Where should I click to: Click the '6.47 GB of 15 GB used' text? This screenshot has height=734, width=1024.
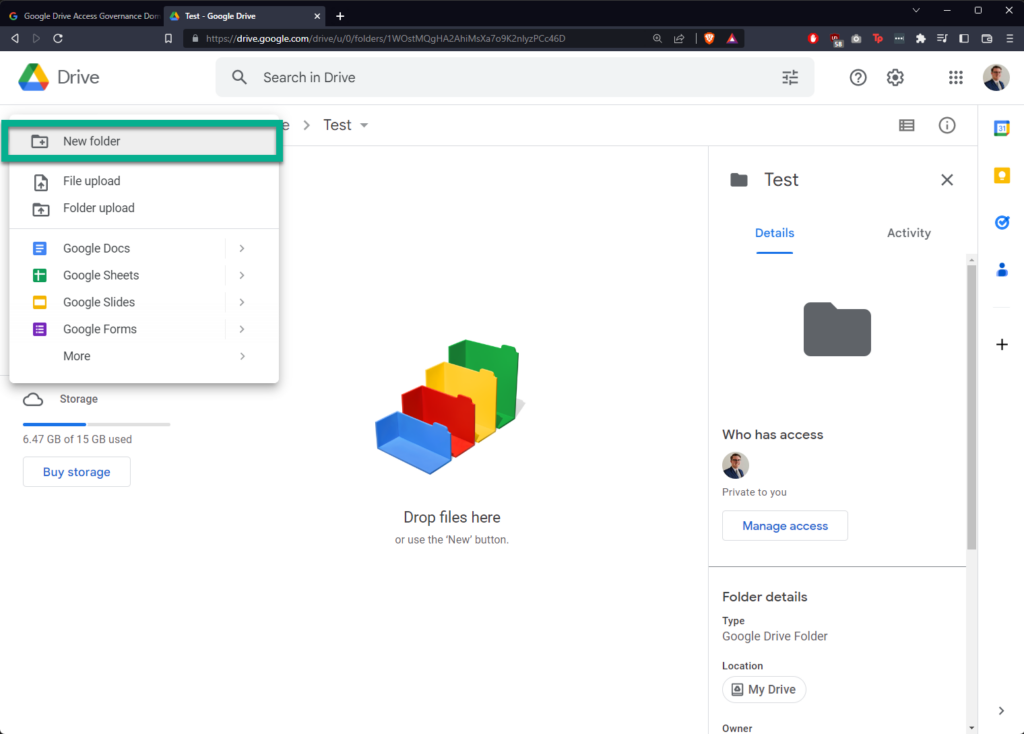(x=77, y=439)
